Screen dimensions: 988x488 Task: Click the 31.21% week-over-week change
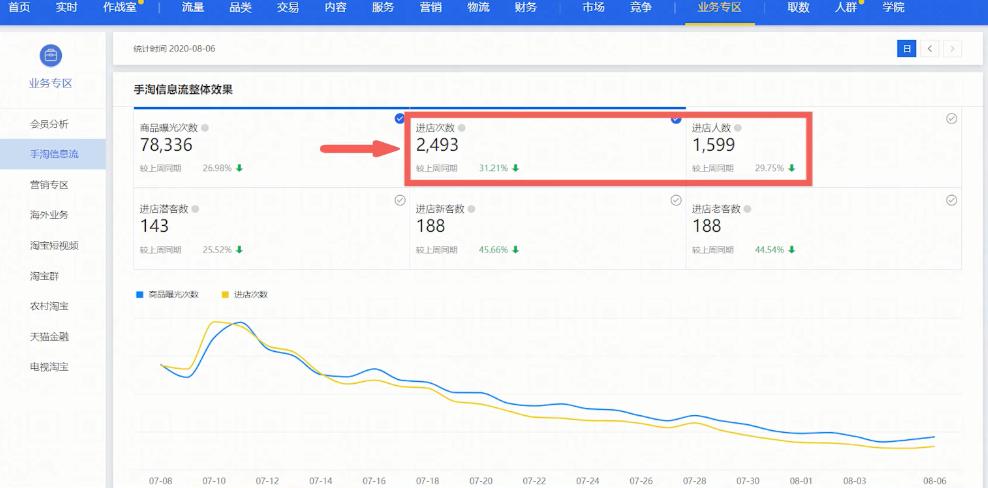493,168
